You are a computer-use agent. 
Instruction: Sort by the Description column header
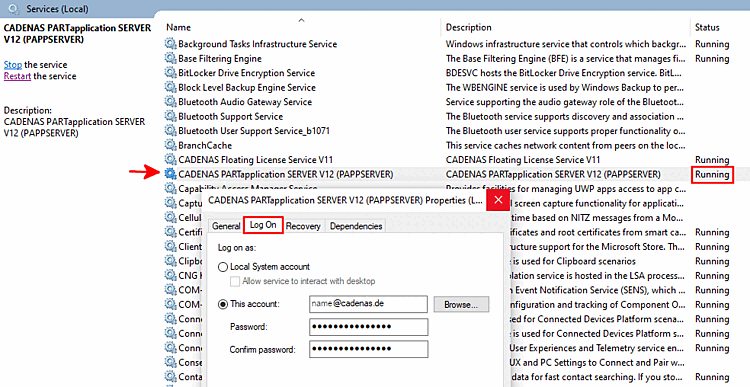click(x=468, y=27)
